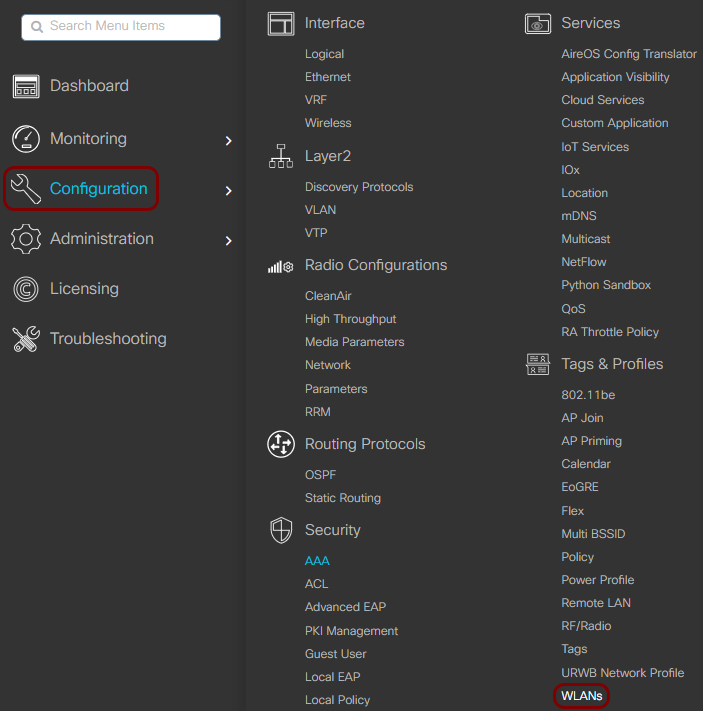703x711 pixels.
Task: Click the Tags & Profiles icon
Action: pyautogui.click(x=538, y=365)
